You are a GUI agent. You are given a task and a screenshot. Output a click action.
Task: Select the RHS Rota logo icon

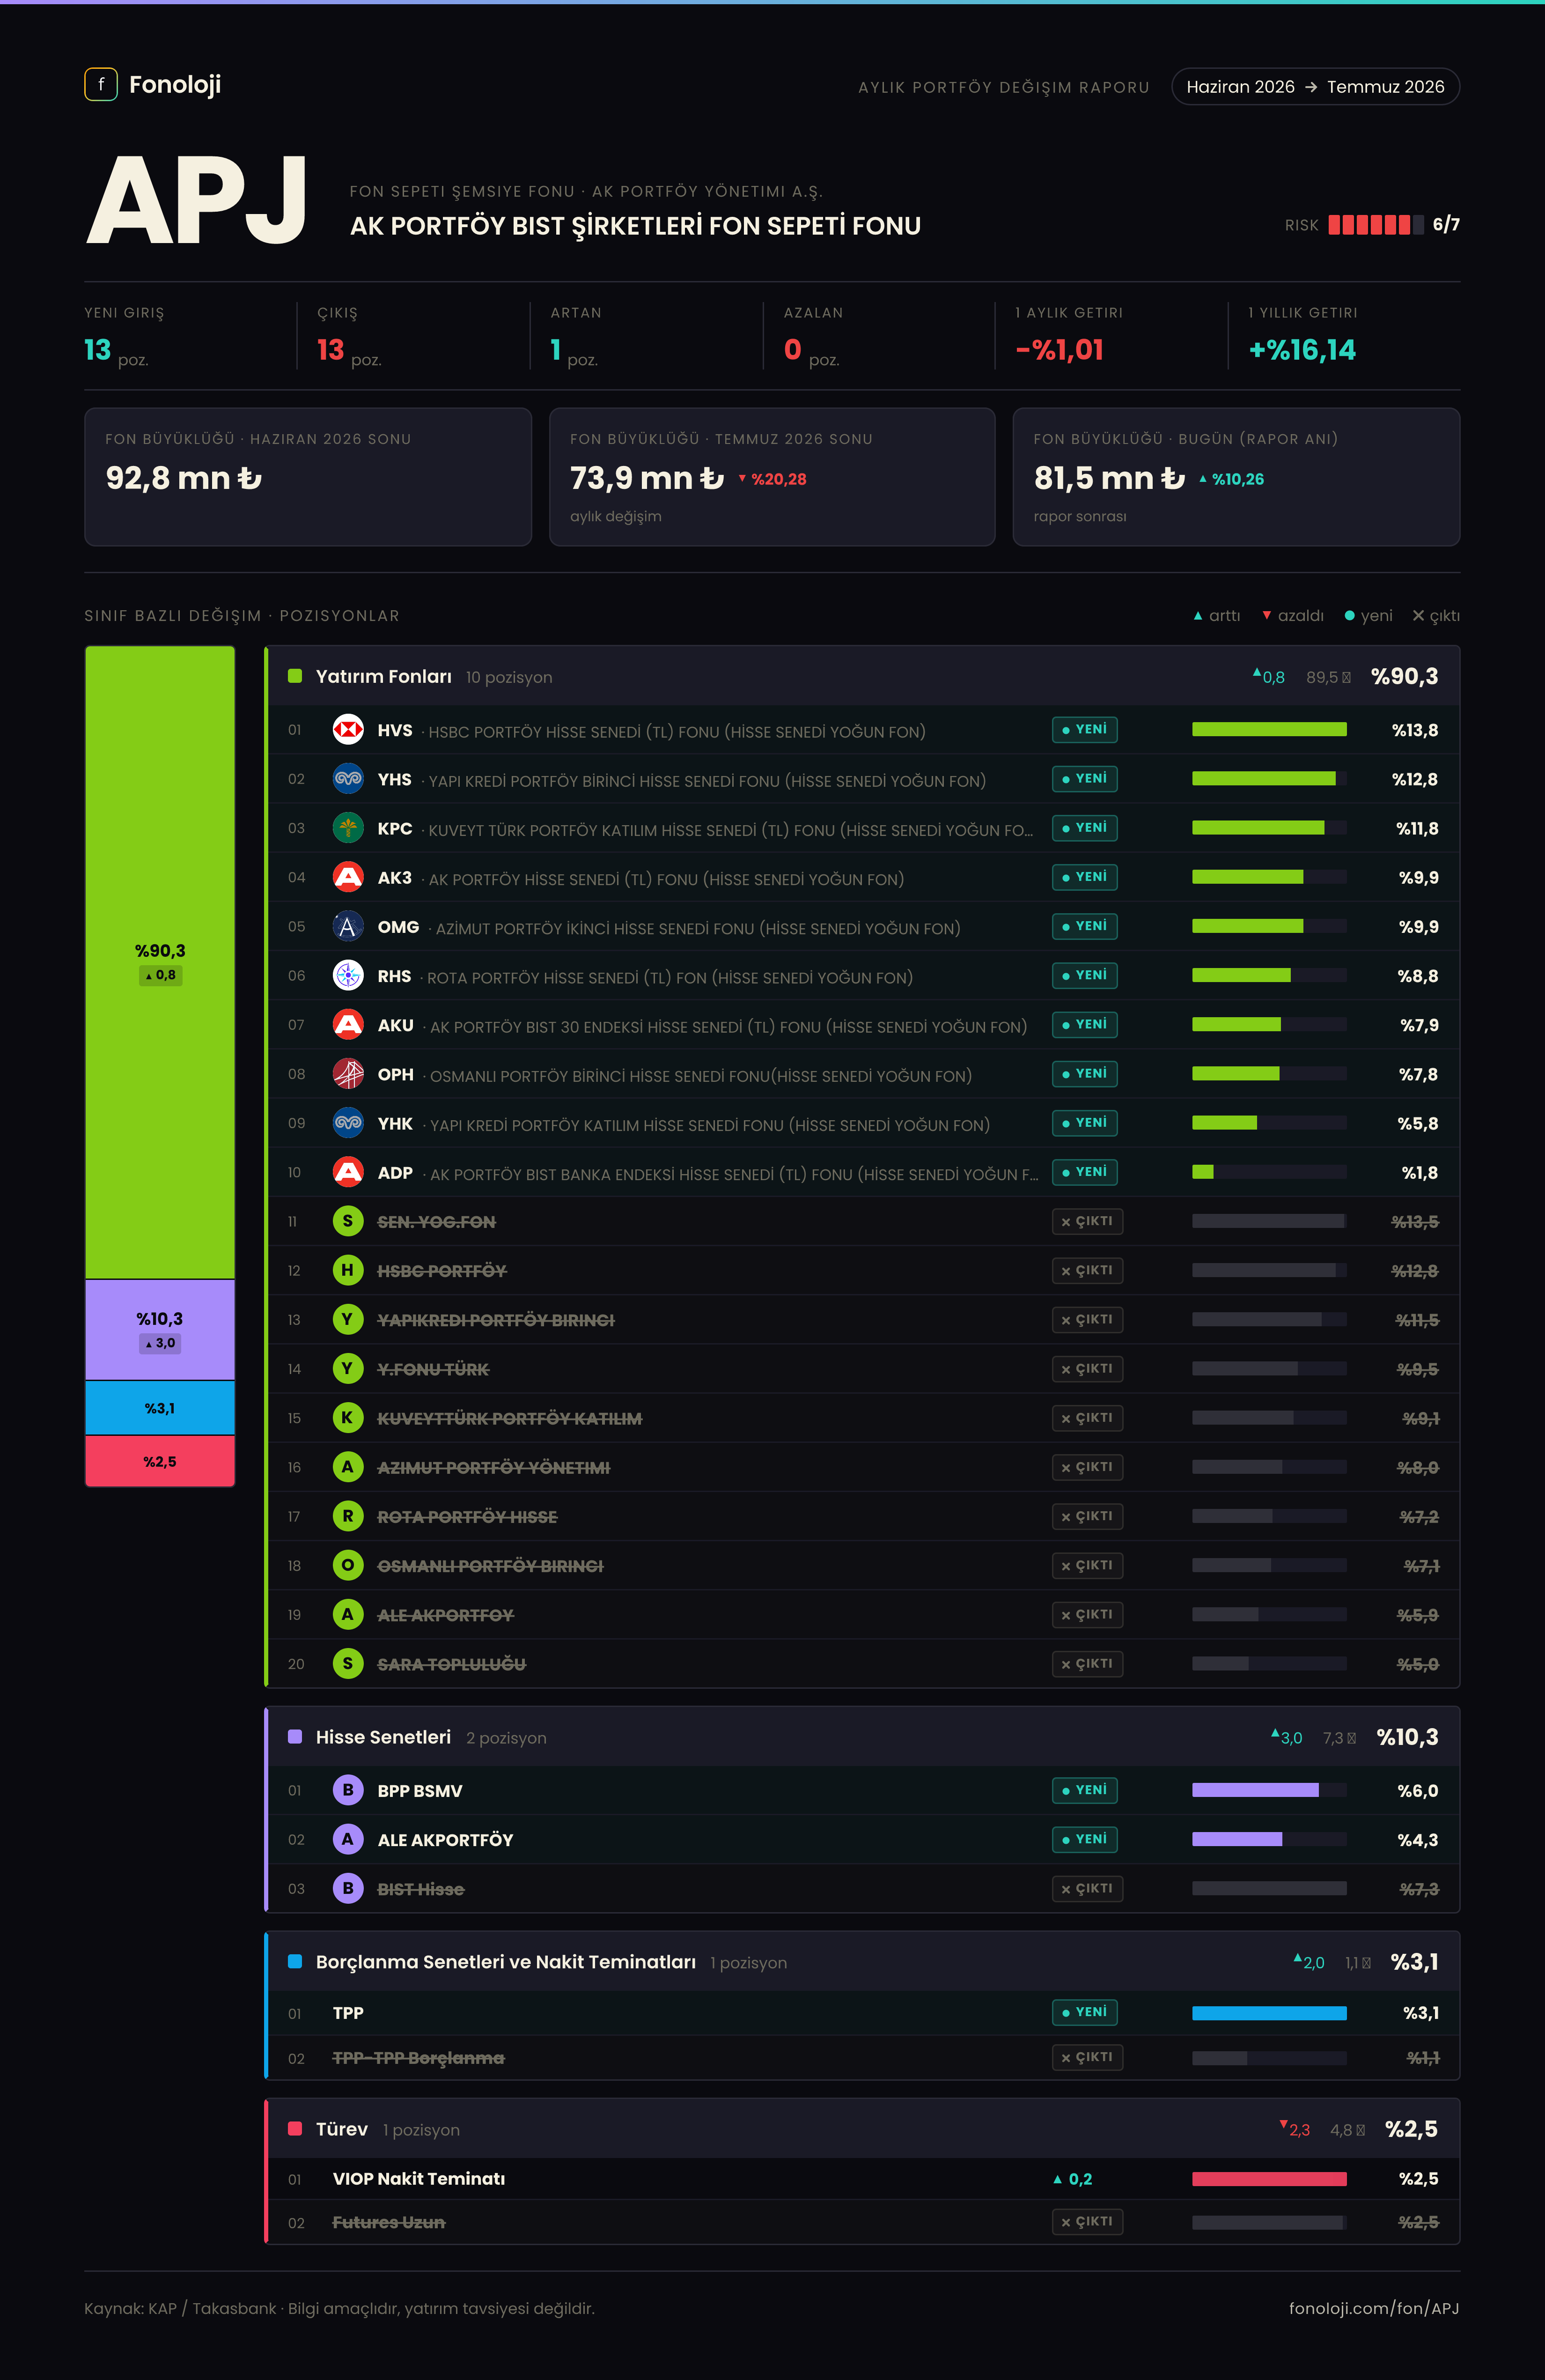click(348, 976)
